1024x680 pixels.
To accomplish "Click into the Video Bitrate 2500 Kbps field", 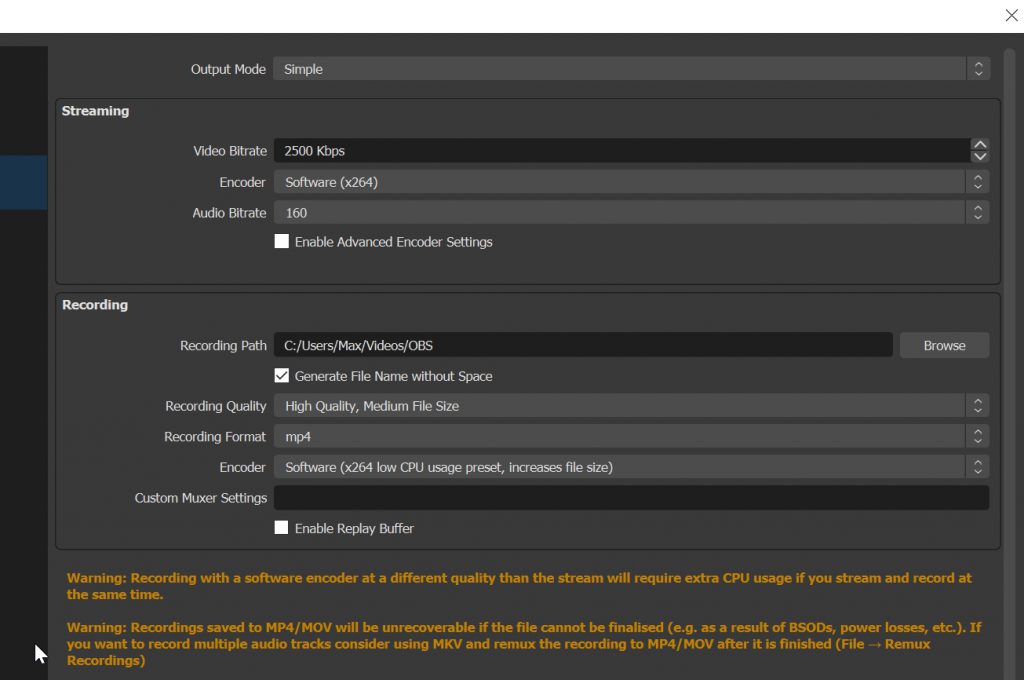I will [x=620, y=151].
